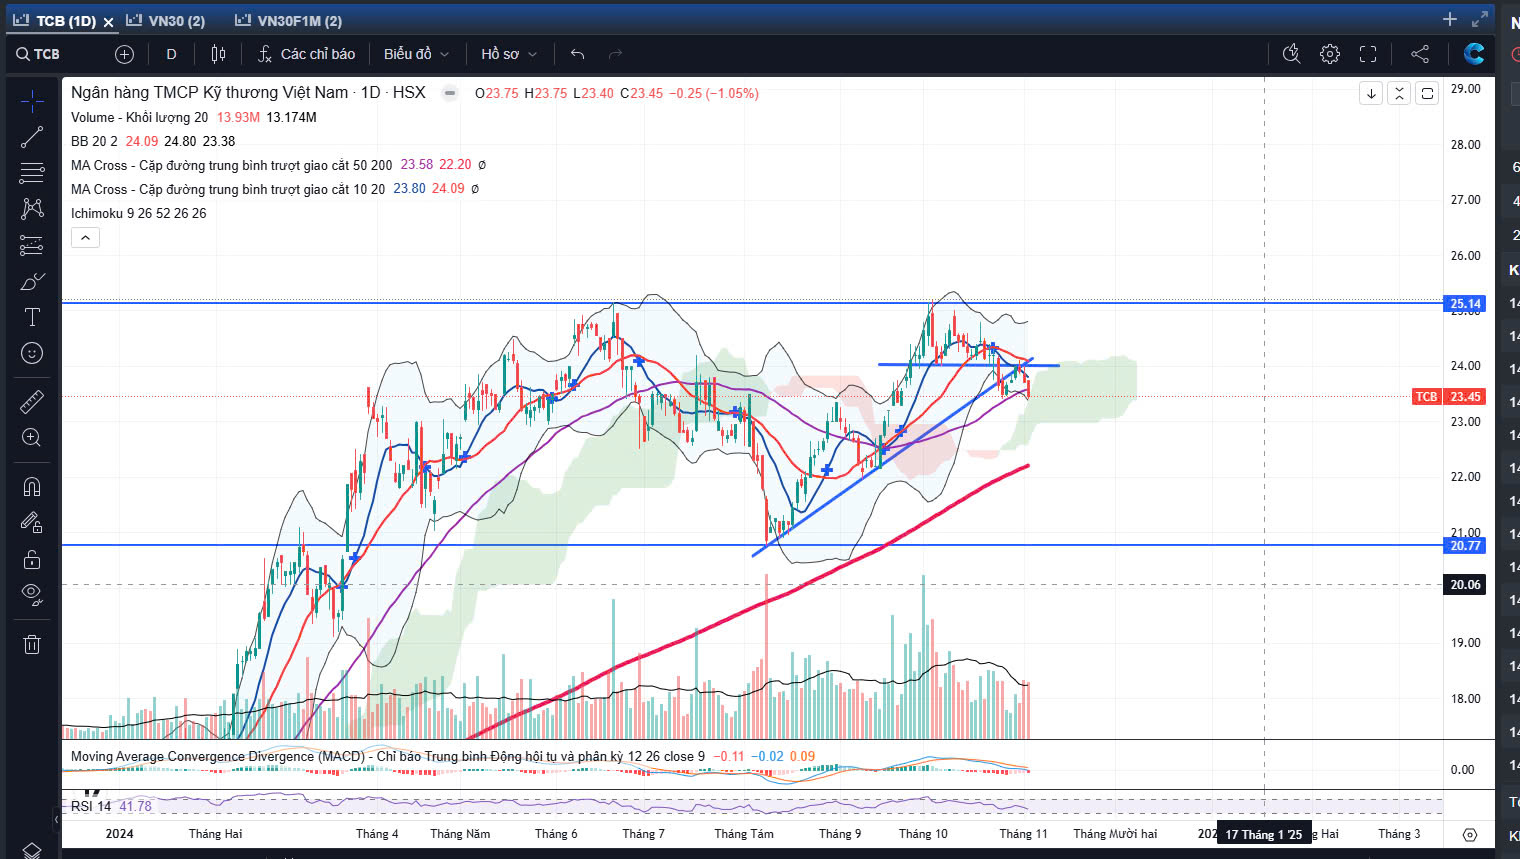Viewport: 1520px width, 859px height.
Task: Expand the Hồ sơ dropdown
Action: [x=508, y=54]
